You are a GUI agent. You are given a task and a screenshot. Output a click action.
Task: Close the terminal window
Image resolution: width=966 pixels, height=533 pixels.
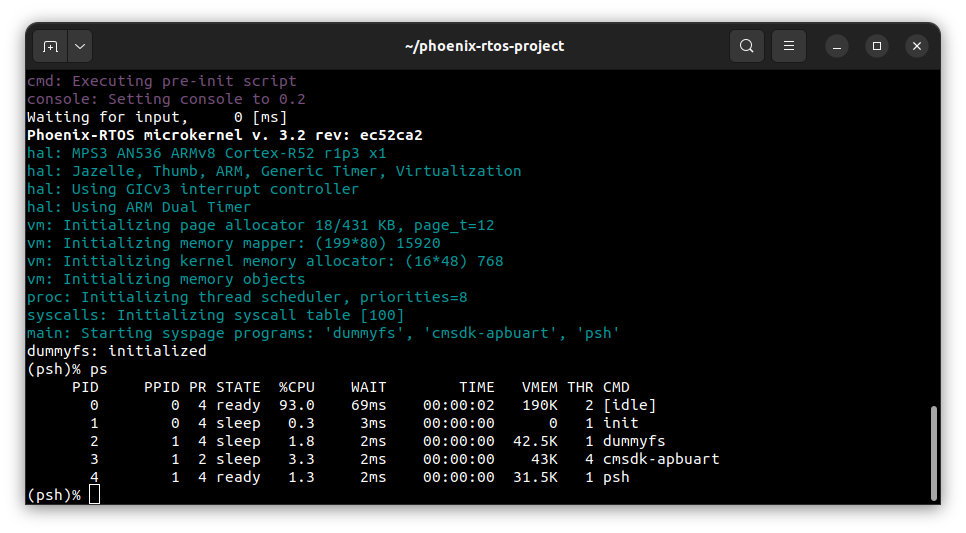pyautogui.click(x=917, y=46)
